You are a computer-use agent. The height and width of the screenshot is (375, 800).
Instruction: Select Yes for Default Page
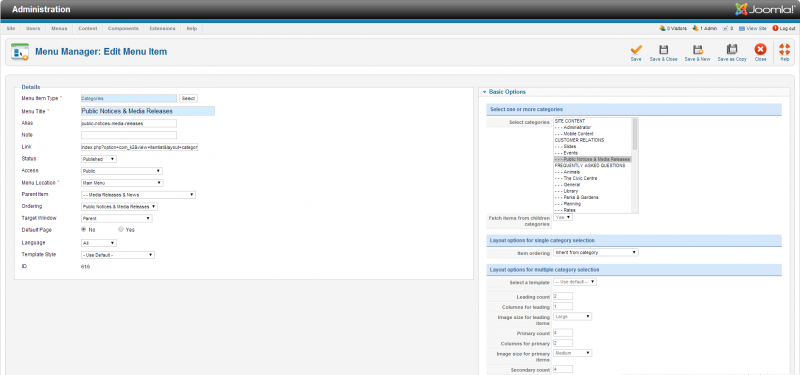pos(121,230)
